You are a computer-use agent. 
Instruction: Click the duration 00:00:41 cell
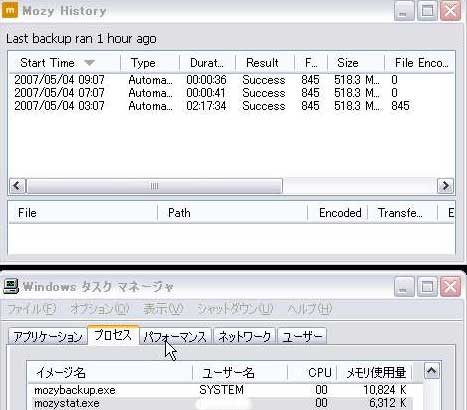click(206, 93)
